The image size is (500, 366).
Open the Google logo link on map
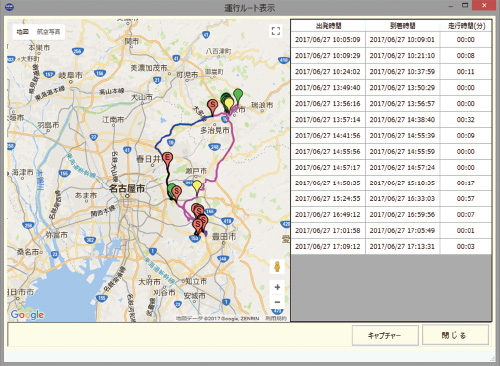click(x=27, y=314)
